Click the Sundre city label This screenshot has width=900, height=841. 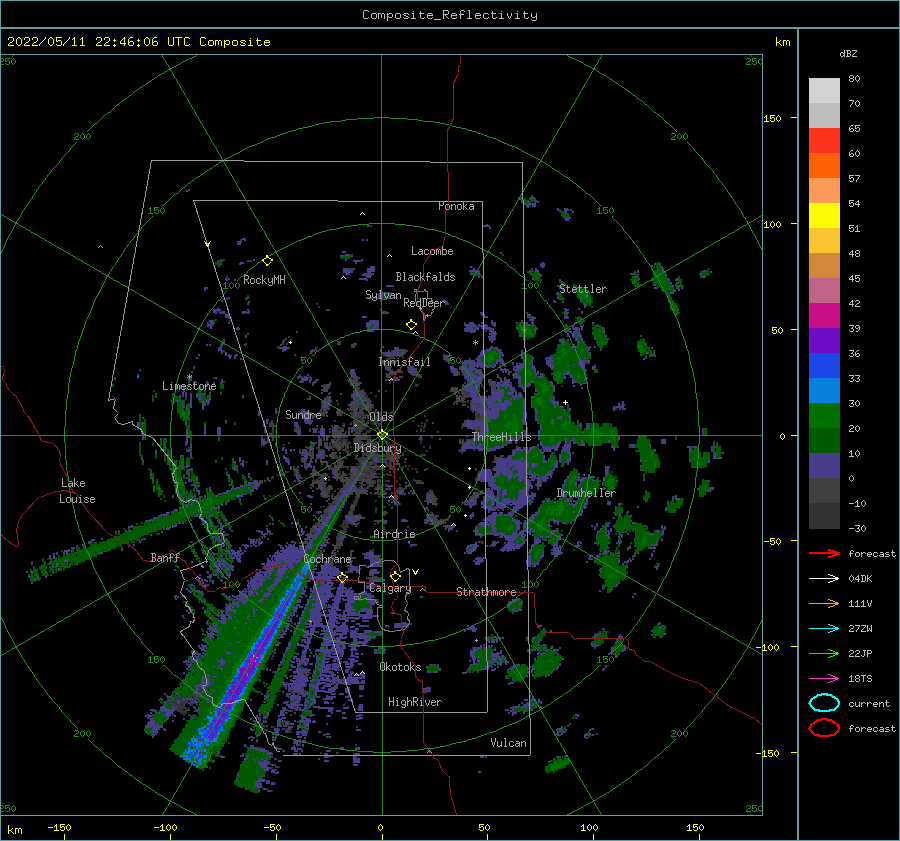(303, 414)
